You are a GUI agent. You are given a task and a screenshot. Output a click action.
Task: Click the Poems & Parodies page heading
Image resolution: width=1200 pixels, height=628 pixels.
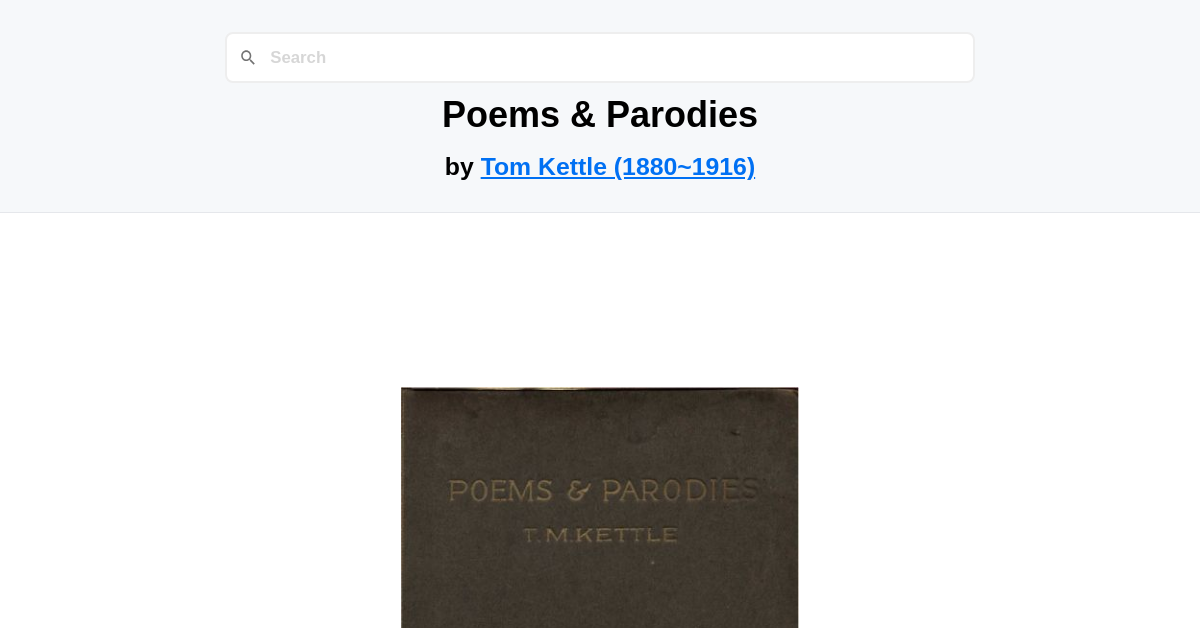(x=600, y=114)
